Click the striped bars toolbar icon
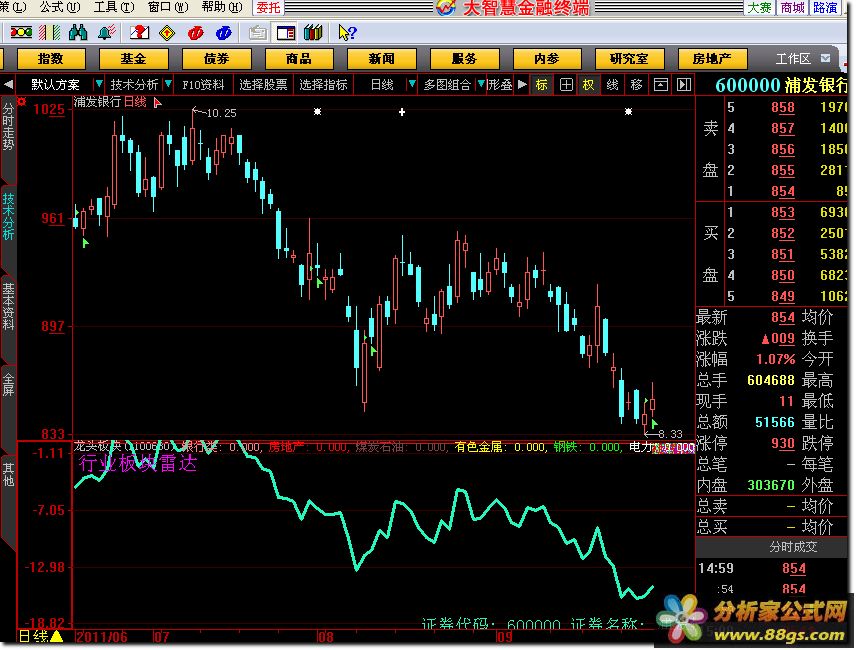The height and width of the screenshot is (650, 856). click(50, 33)
